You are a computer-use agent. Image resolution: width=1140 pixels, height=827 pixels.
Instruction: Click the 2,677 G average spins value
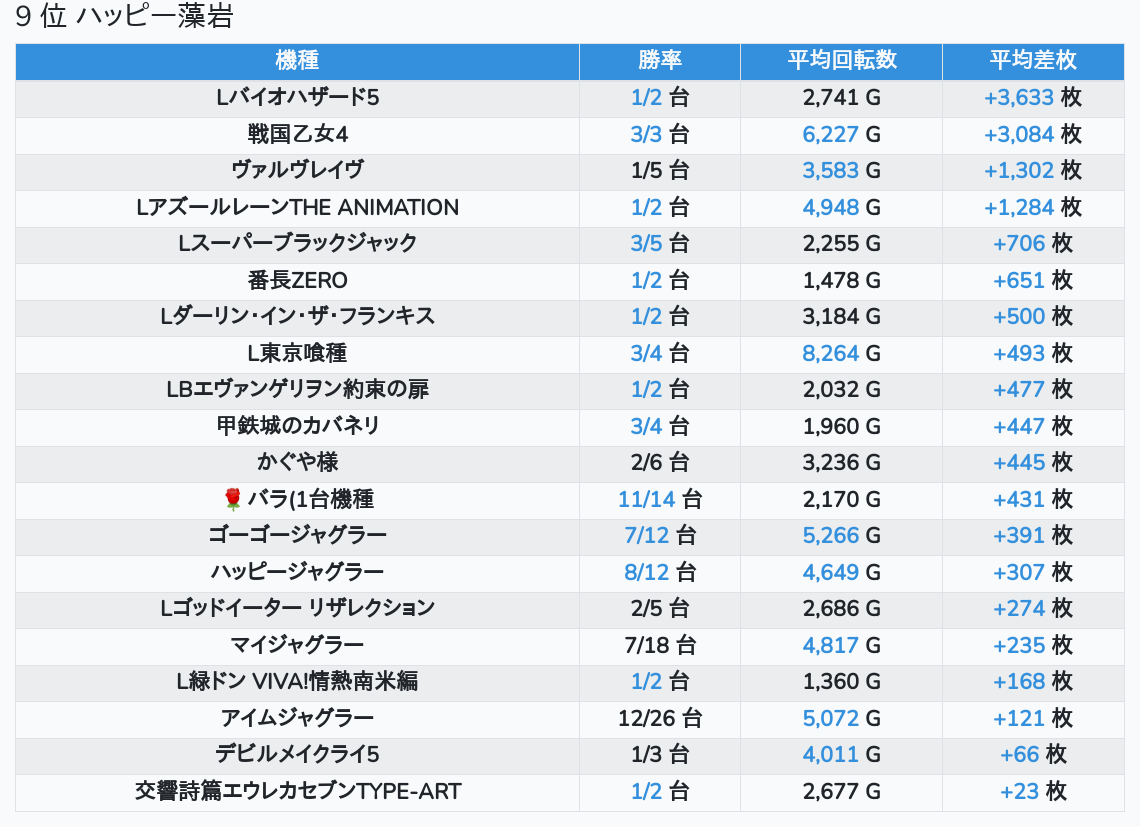(x=842, y=791)
